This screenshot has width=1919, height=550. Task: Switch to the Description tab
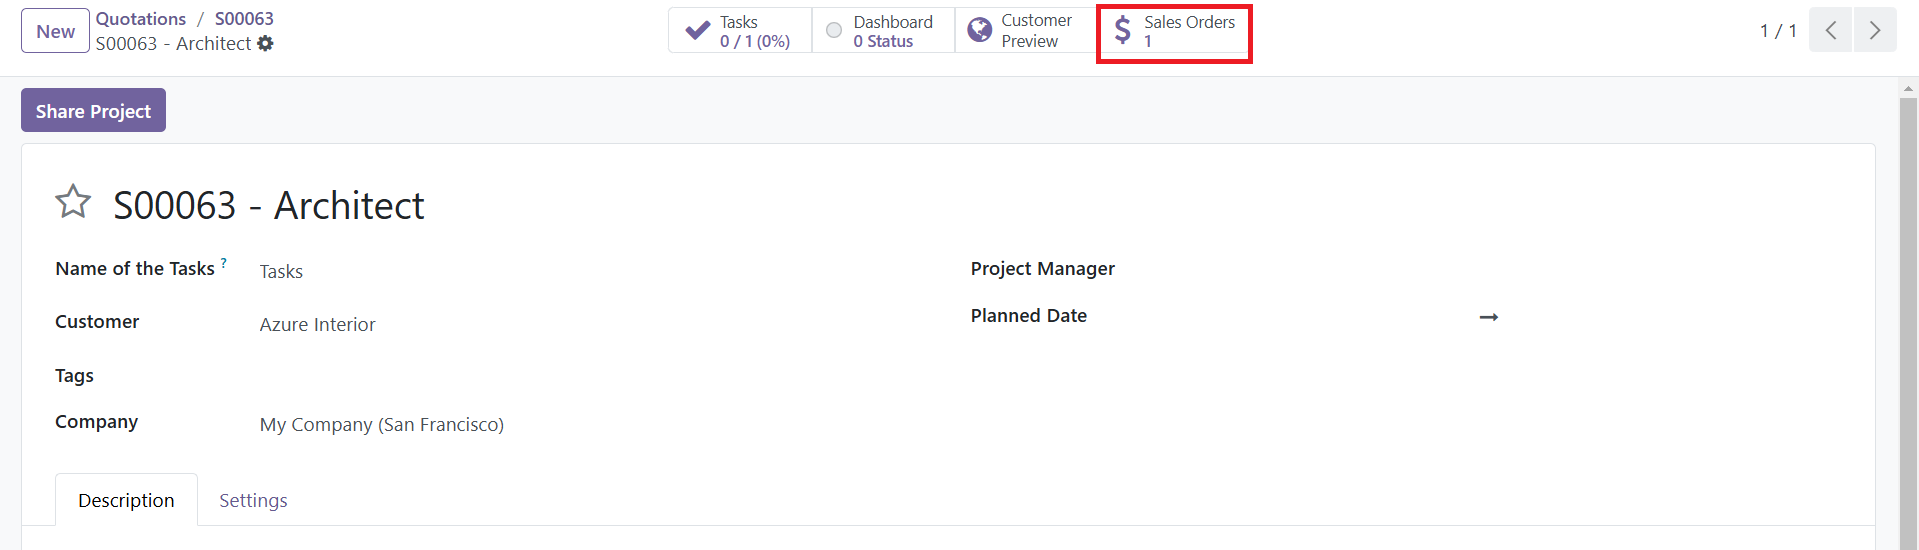click(126, 500)
